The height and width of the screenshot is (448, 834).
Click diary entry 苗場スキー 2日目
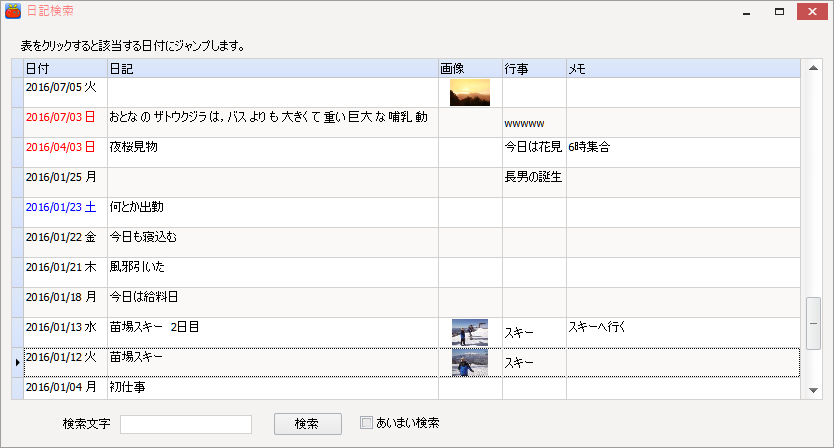click(273, 333)
